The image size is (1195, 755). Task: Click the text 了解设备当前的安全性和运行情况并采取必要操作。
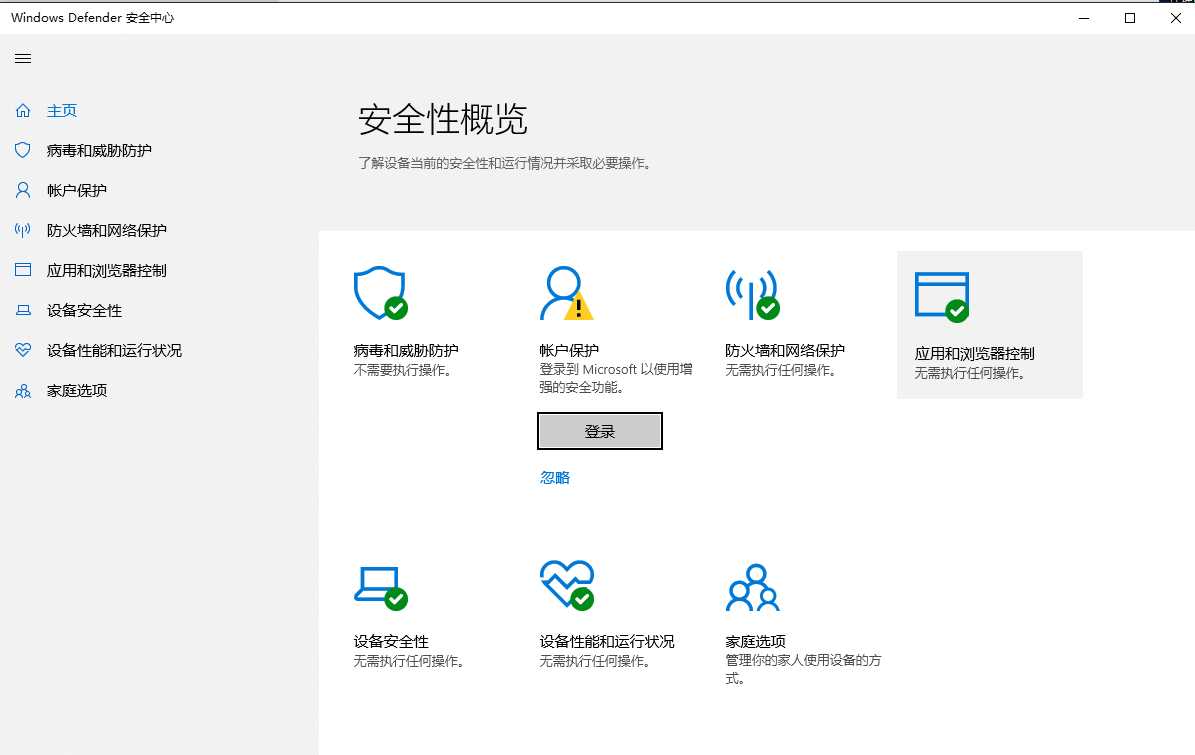pyautogui.click(x=505, y=163)
